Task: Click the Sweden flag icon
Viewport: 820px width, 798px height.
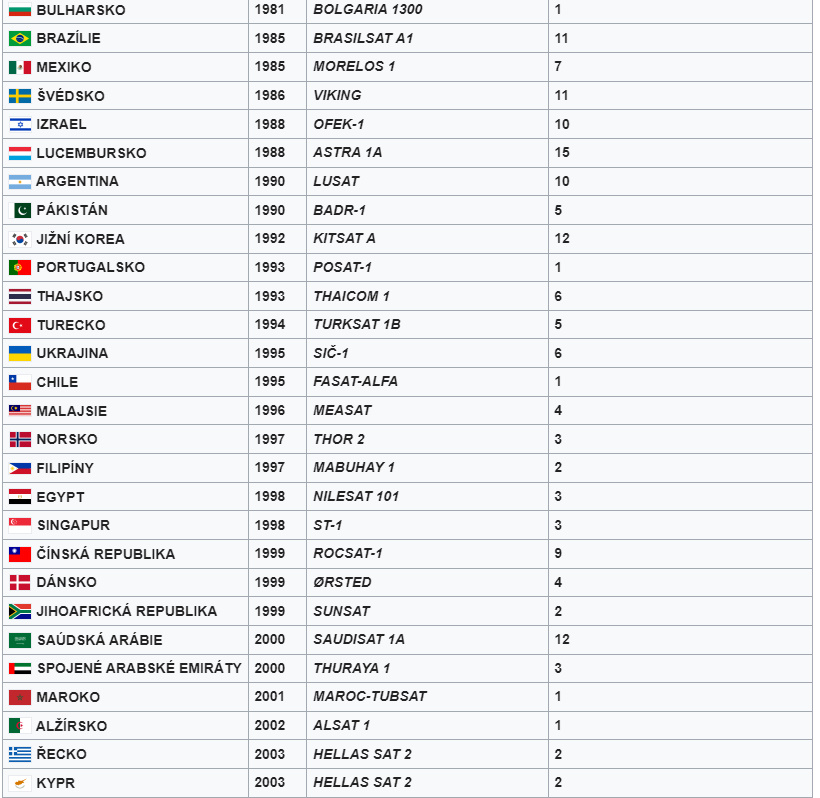Action: [20, 96]
